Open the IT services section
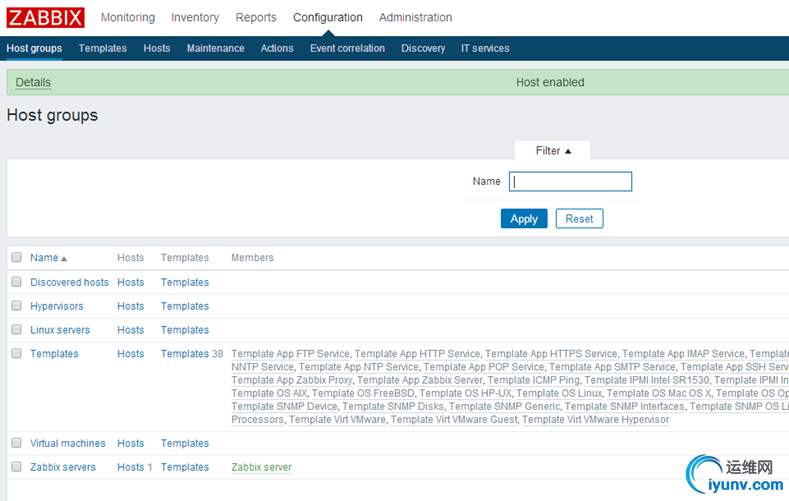 [x=485, y=48]
